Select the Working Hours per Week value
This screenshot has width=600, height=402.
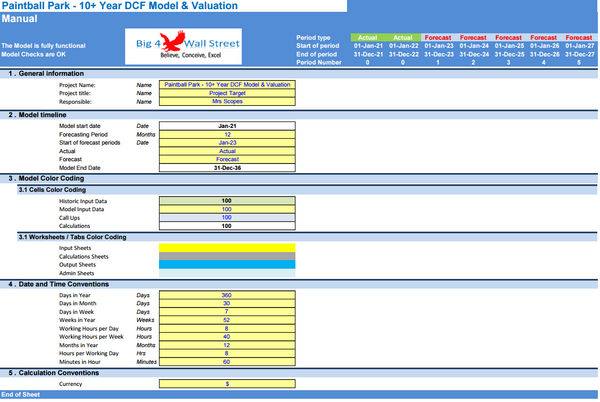pos(226,336)
